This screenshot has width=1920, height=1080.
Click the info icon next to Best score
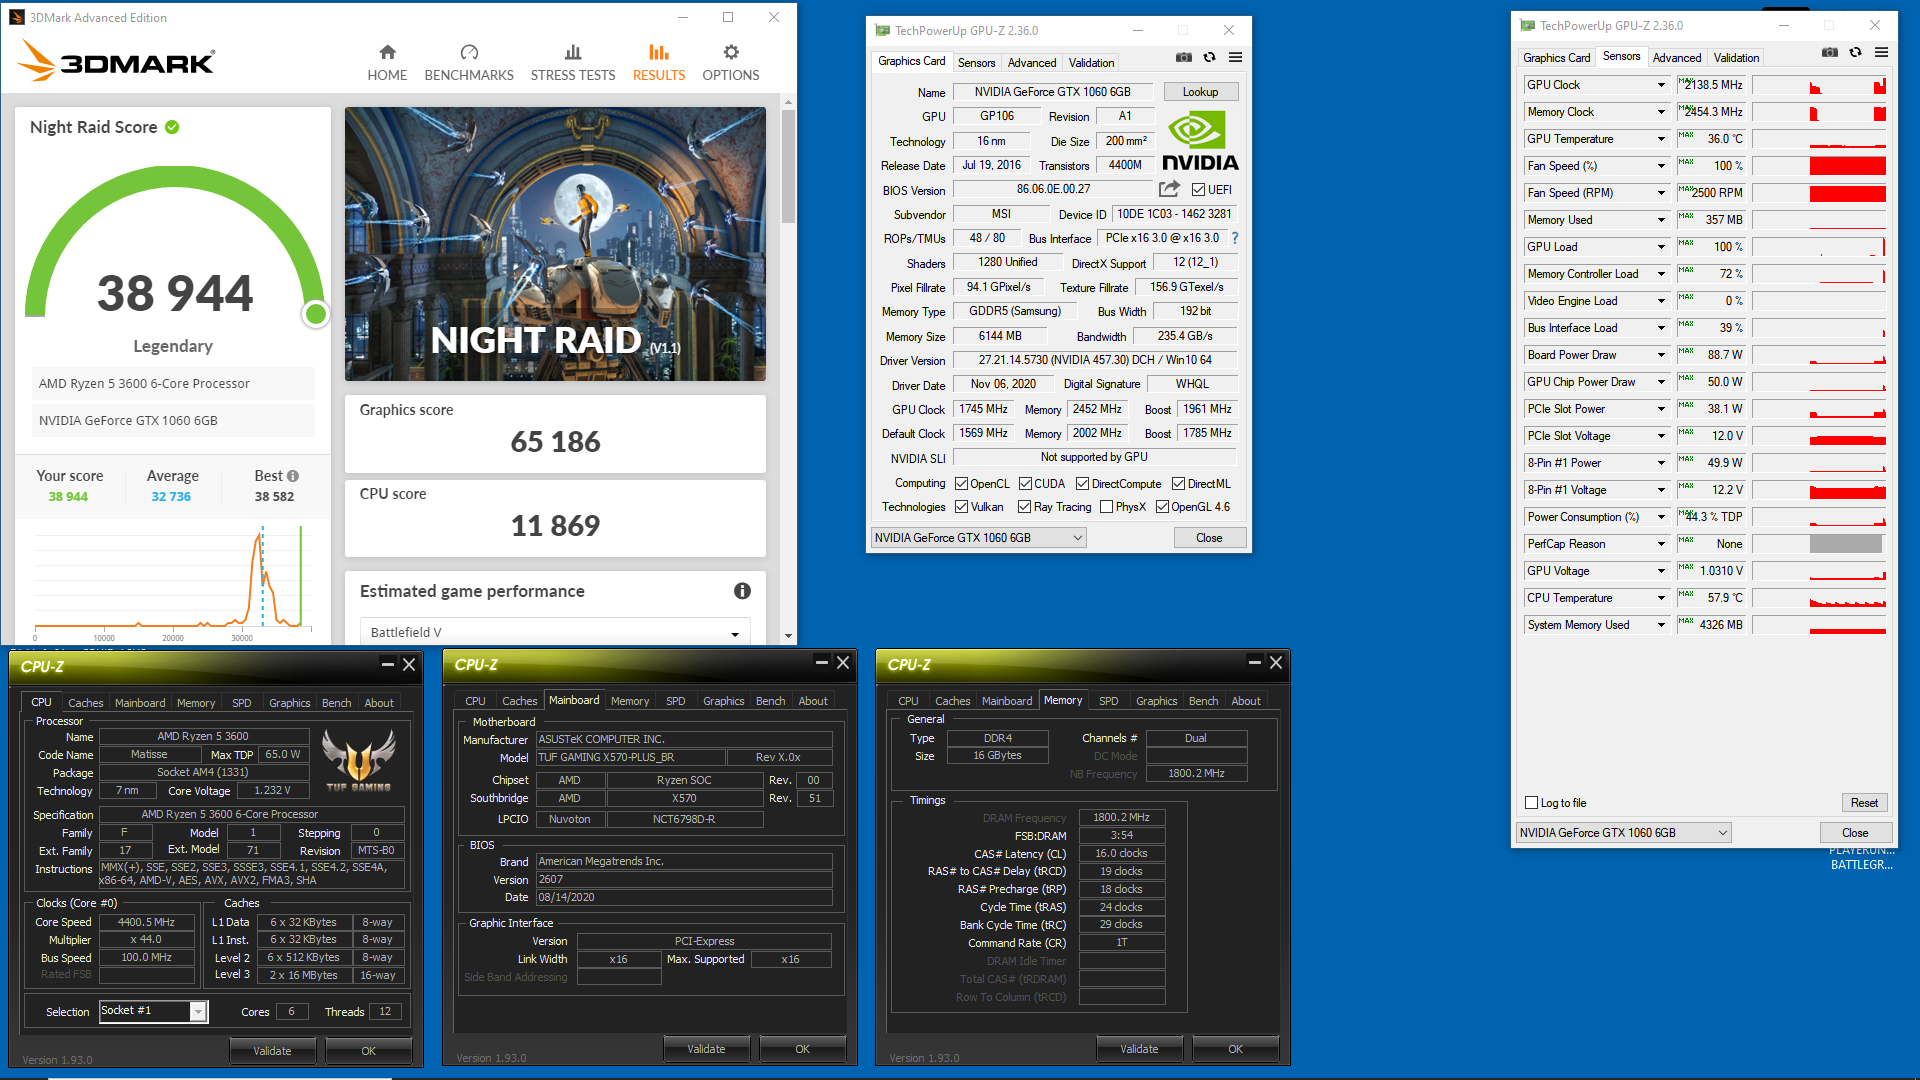tap(293, 476)
